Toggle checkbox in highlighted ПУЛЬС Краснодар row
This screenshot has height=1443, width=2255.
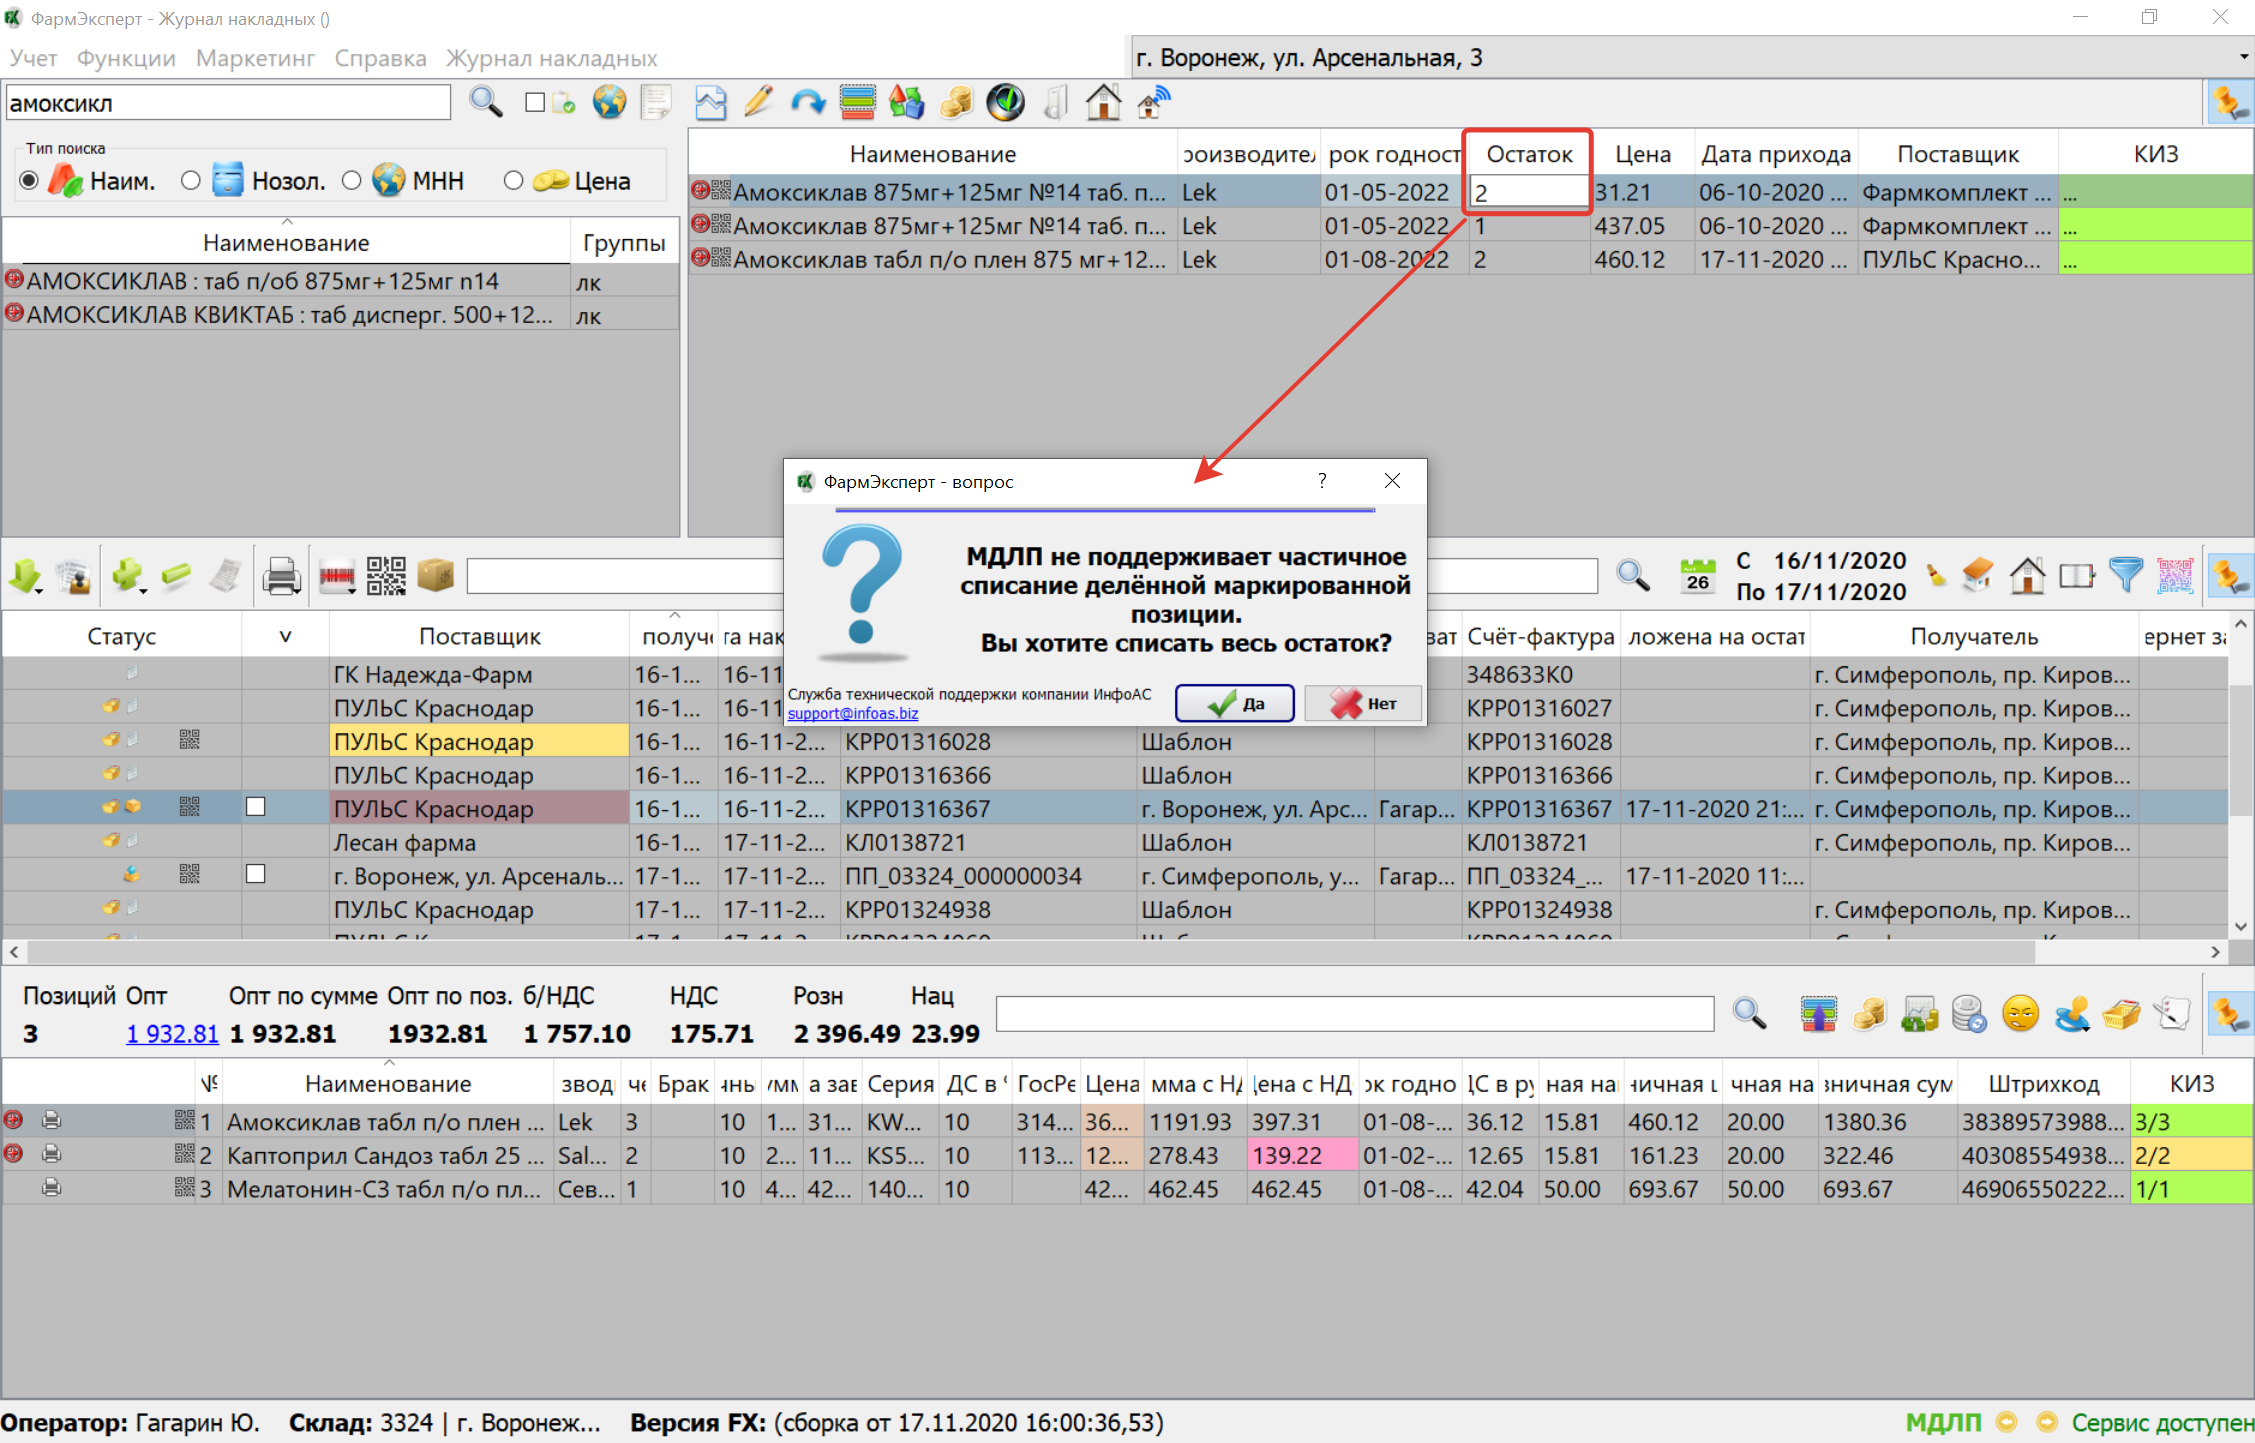(256, 807)
